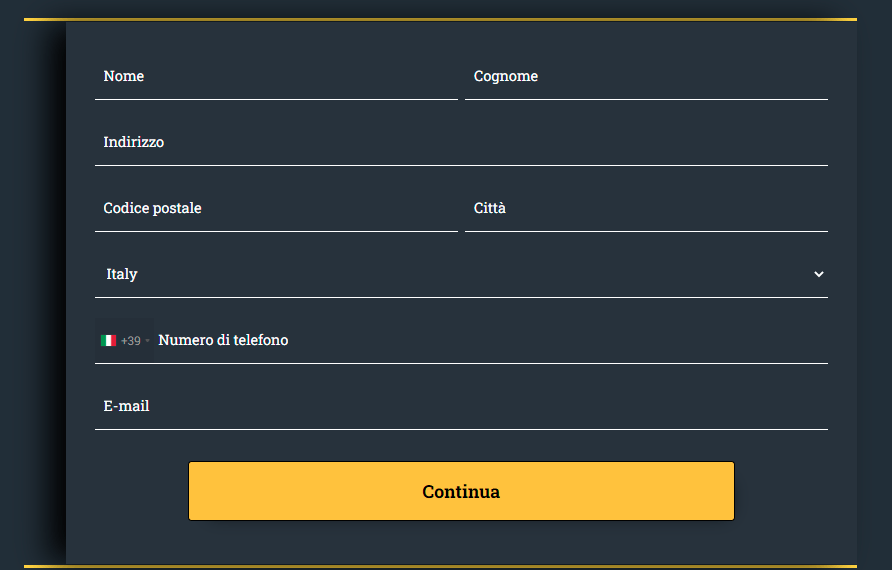
Task: Expand the Italy country dropdown
Action: coord(461,274)
